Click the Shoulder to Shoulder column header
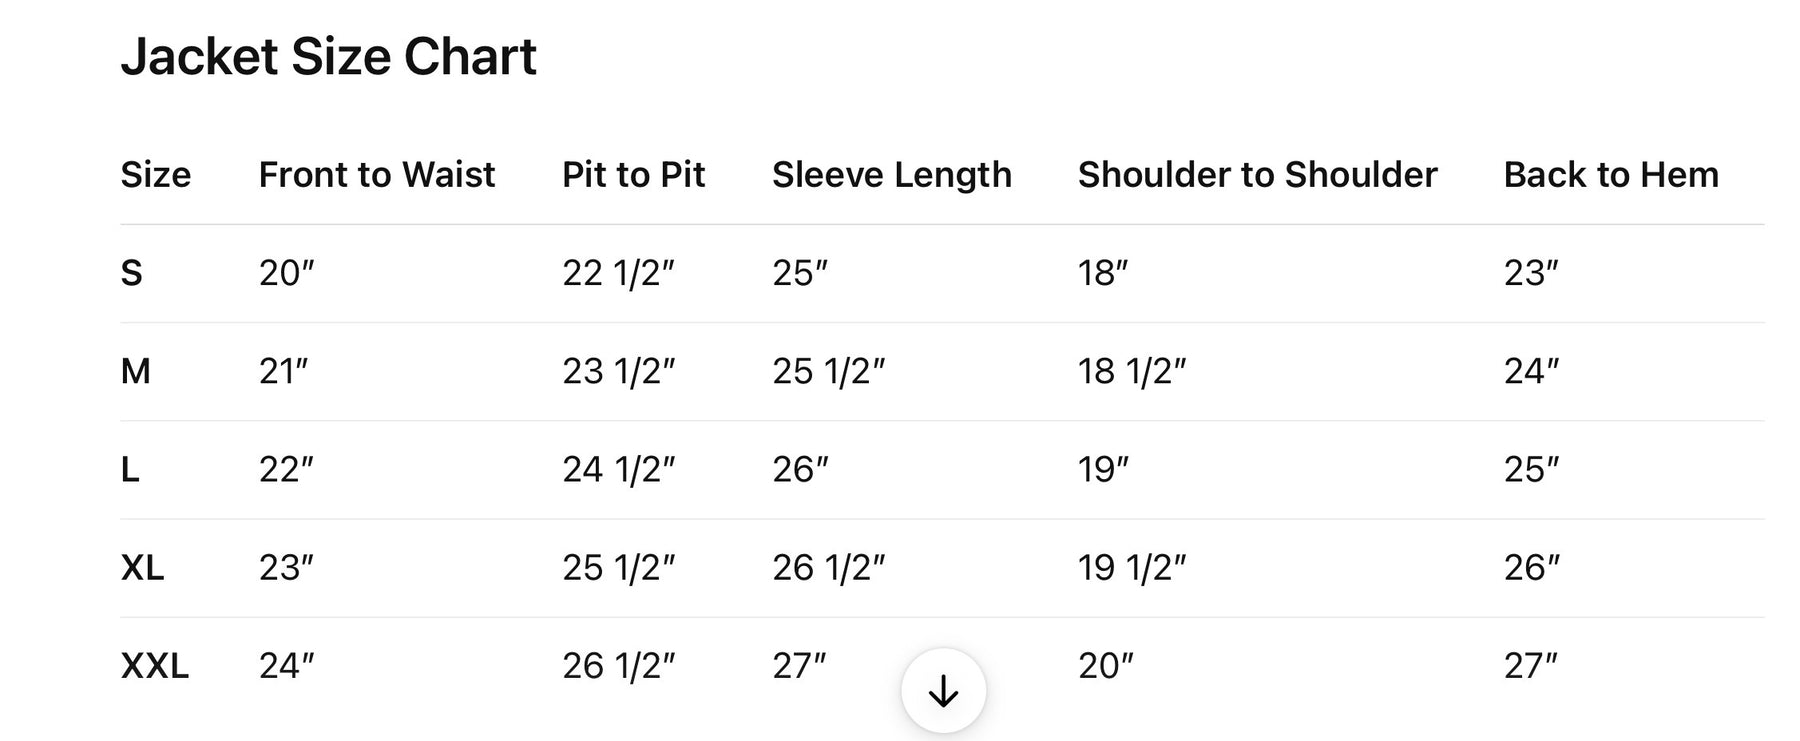Viewport: 1800px width, 741px height. (x=1257, y=175)
